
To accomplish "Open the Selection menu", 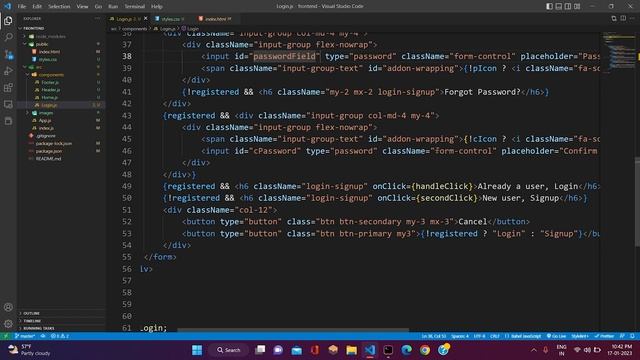I will (59, 7).
